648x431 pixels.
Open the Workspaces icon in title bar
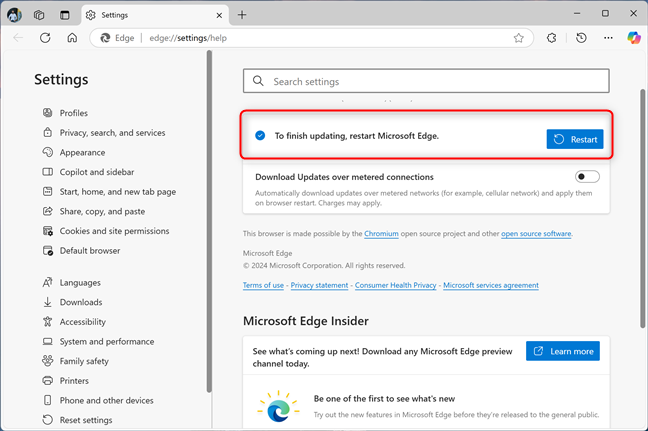tap(39, 15)
